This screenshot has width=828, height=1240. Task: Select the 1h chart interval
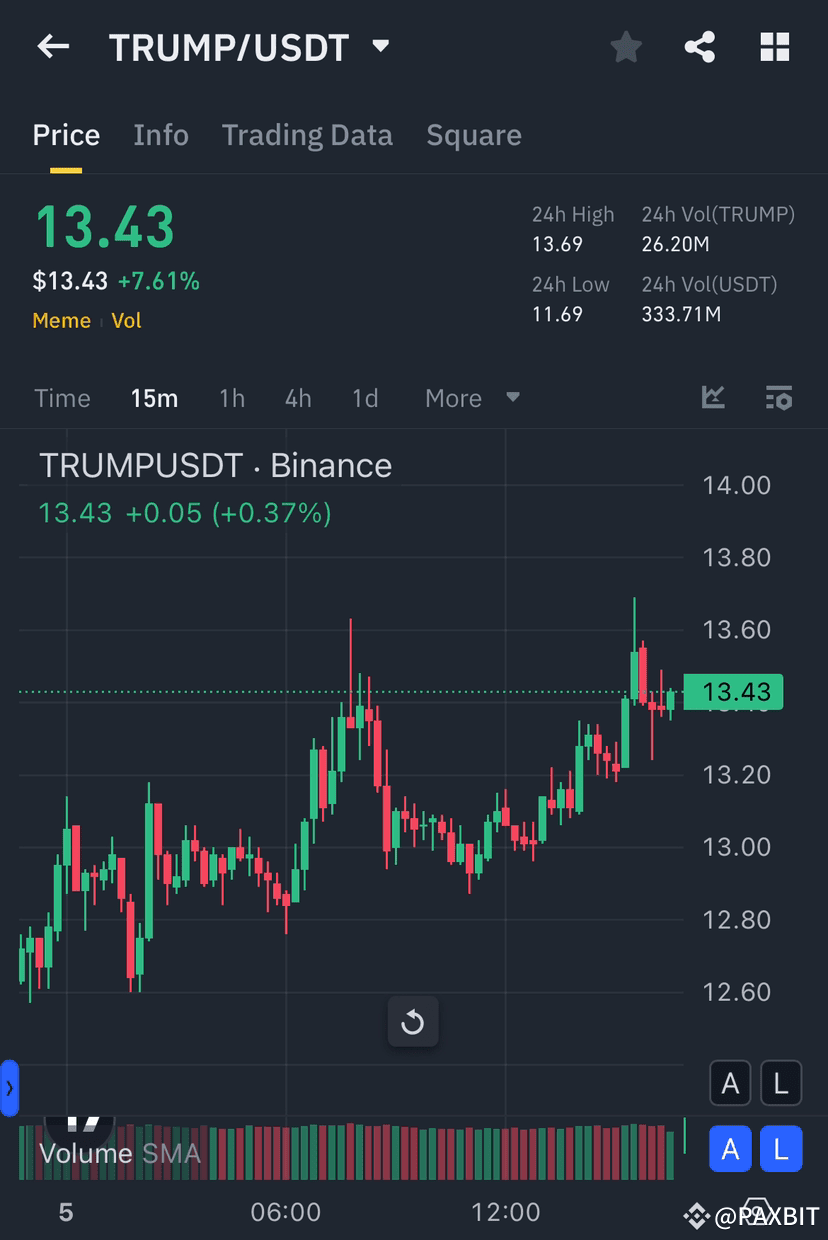(232, 398)
